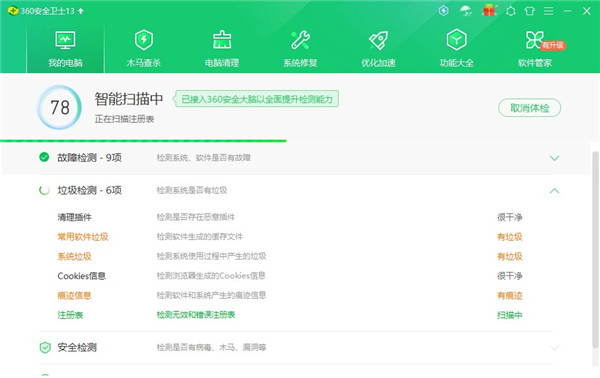Open the hamburger main menu icon
Image resolution: width=600 pixels, height=378 pixels.
549,11
